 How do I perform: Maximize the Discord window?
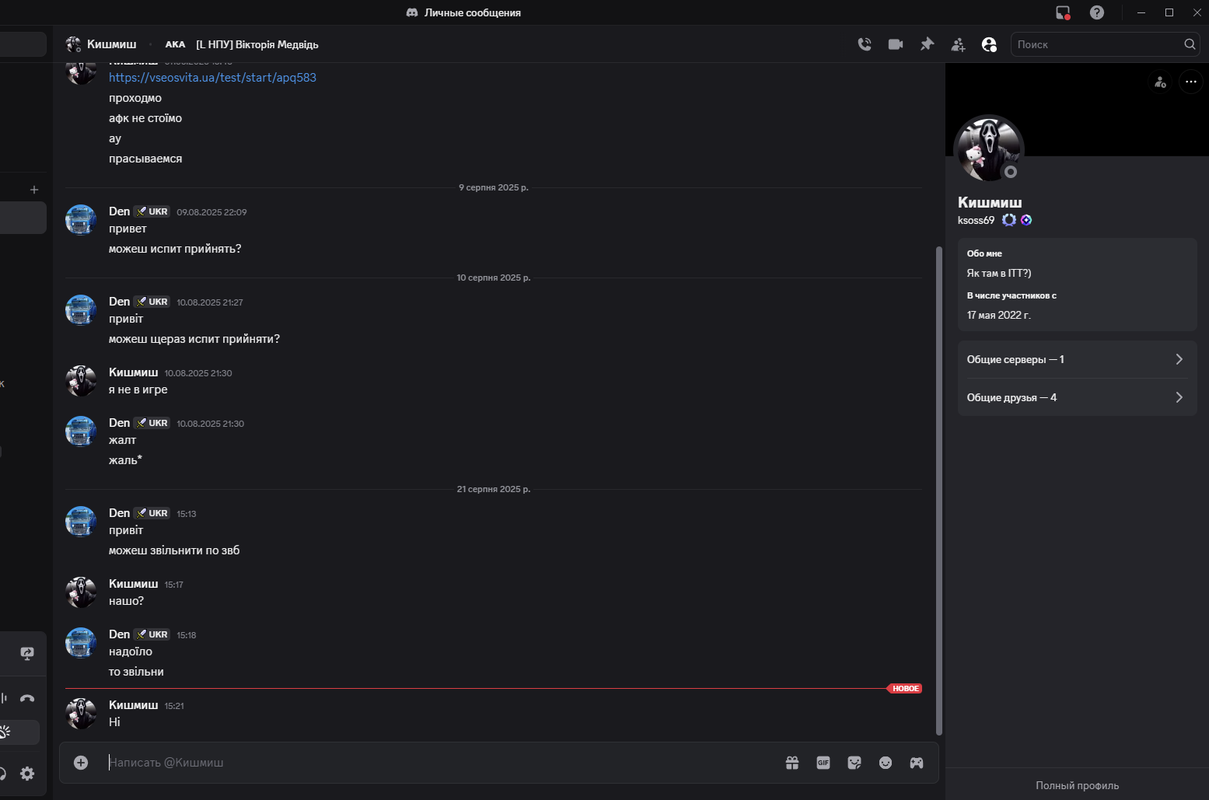click(x=1169, y=12)
